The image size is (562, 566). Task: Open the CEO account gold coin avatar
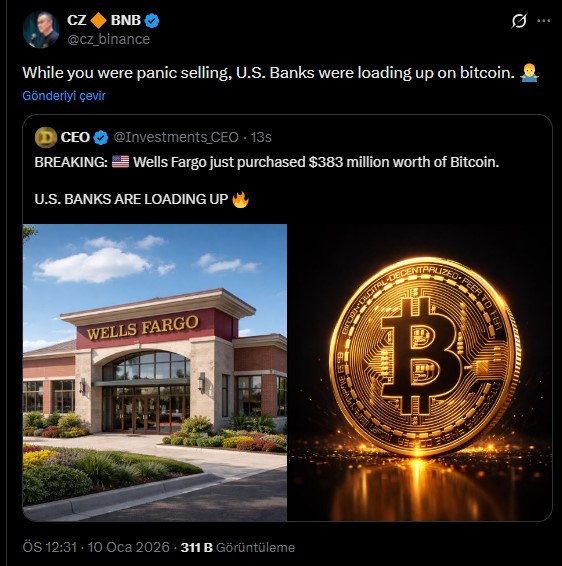(46, 137)
